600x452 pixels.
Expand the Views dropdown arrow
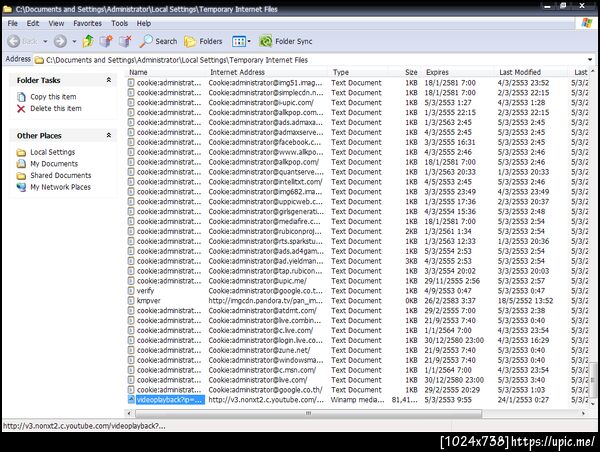point(249,41)
